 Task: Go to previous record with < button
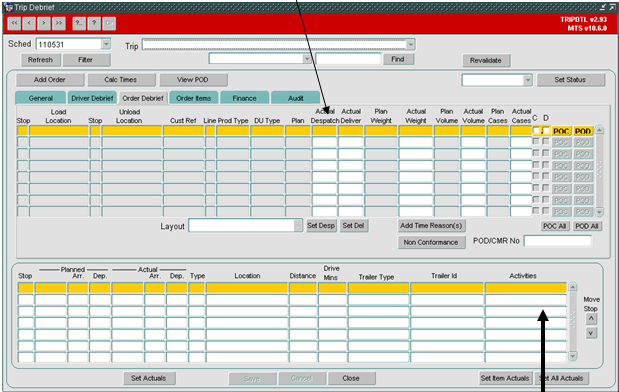(29, 24)
